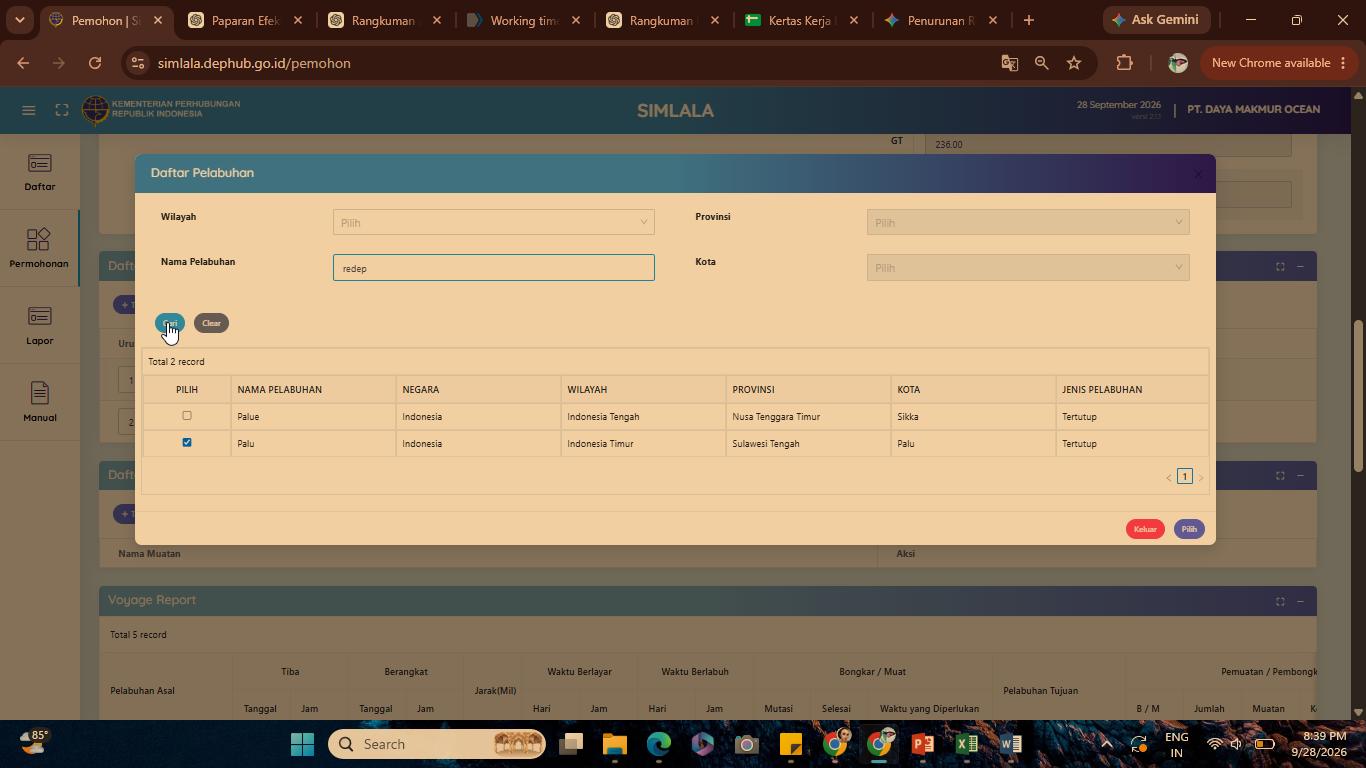Confirm selection with the Pilih button

pyautogui.click(x=1189, y=529)
